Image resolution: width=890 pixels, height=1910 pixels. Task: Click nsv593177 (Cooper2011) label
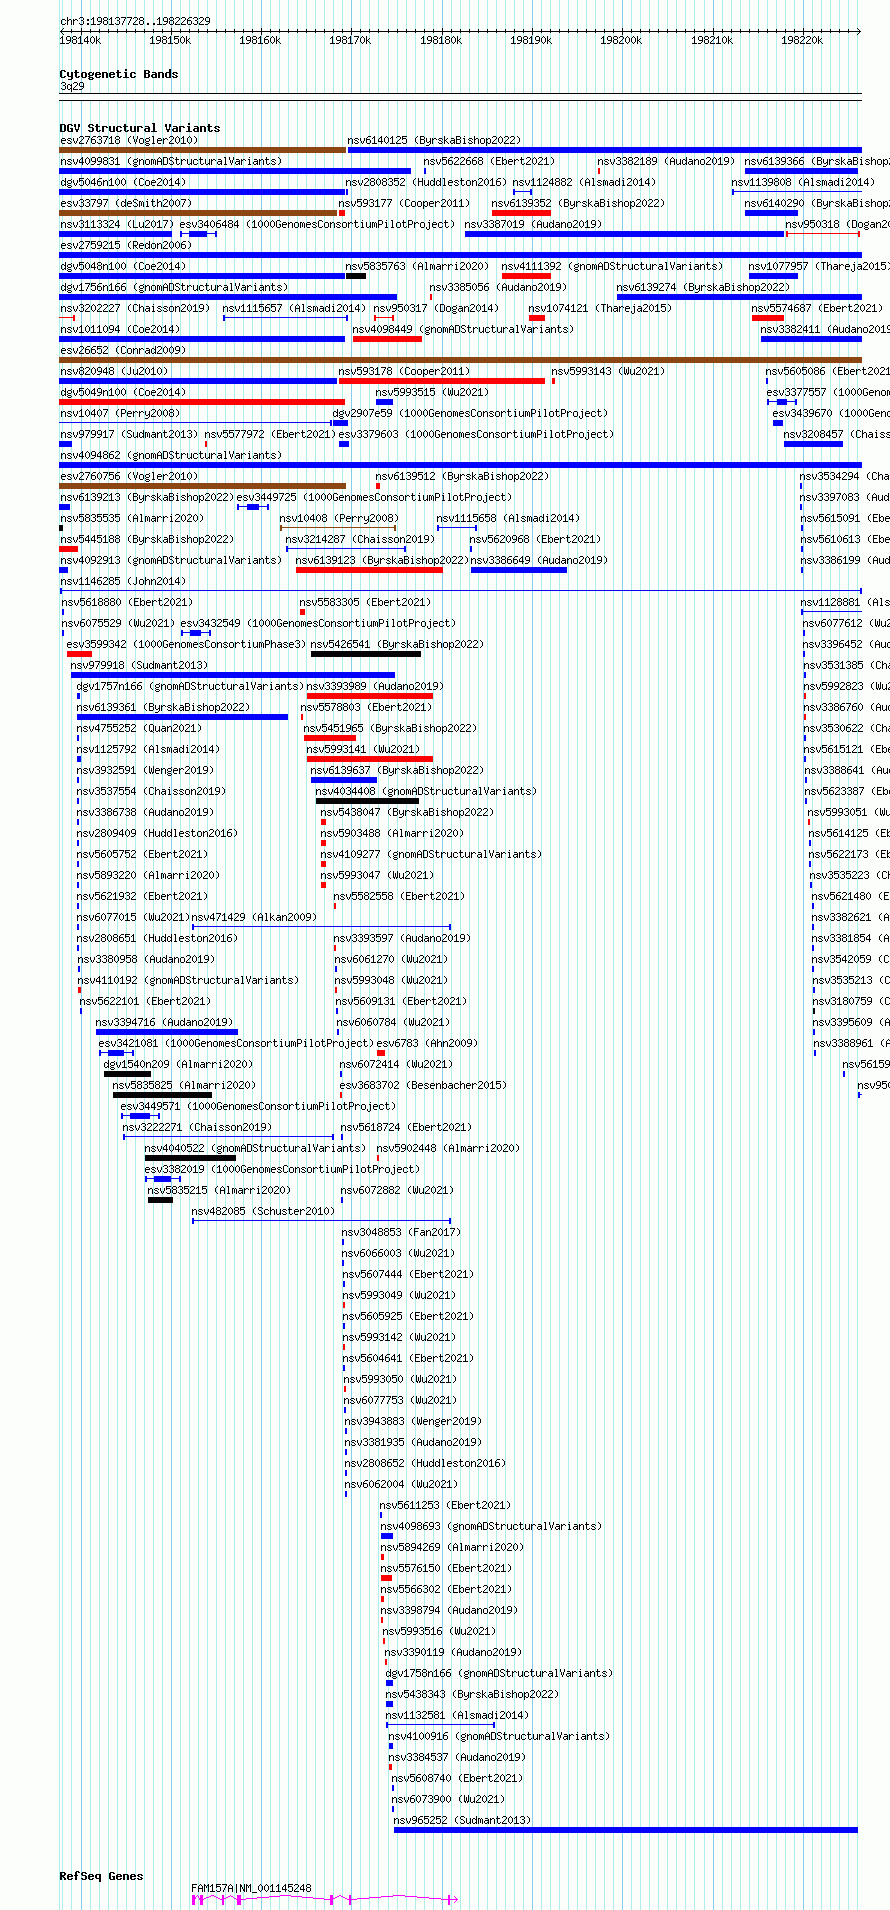(x=404, y=203)
